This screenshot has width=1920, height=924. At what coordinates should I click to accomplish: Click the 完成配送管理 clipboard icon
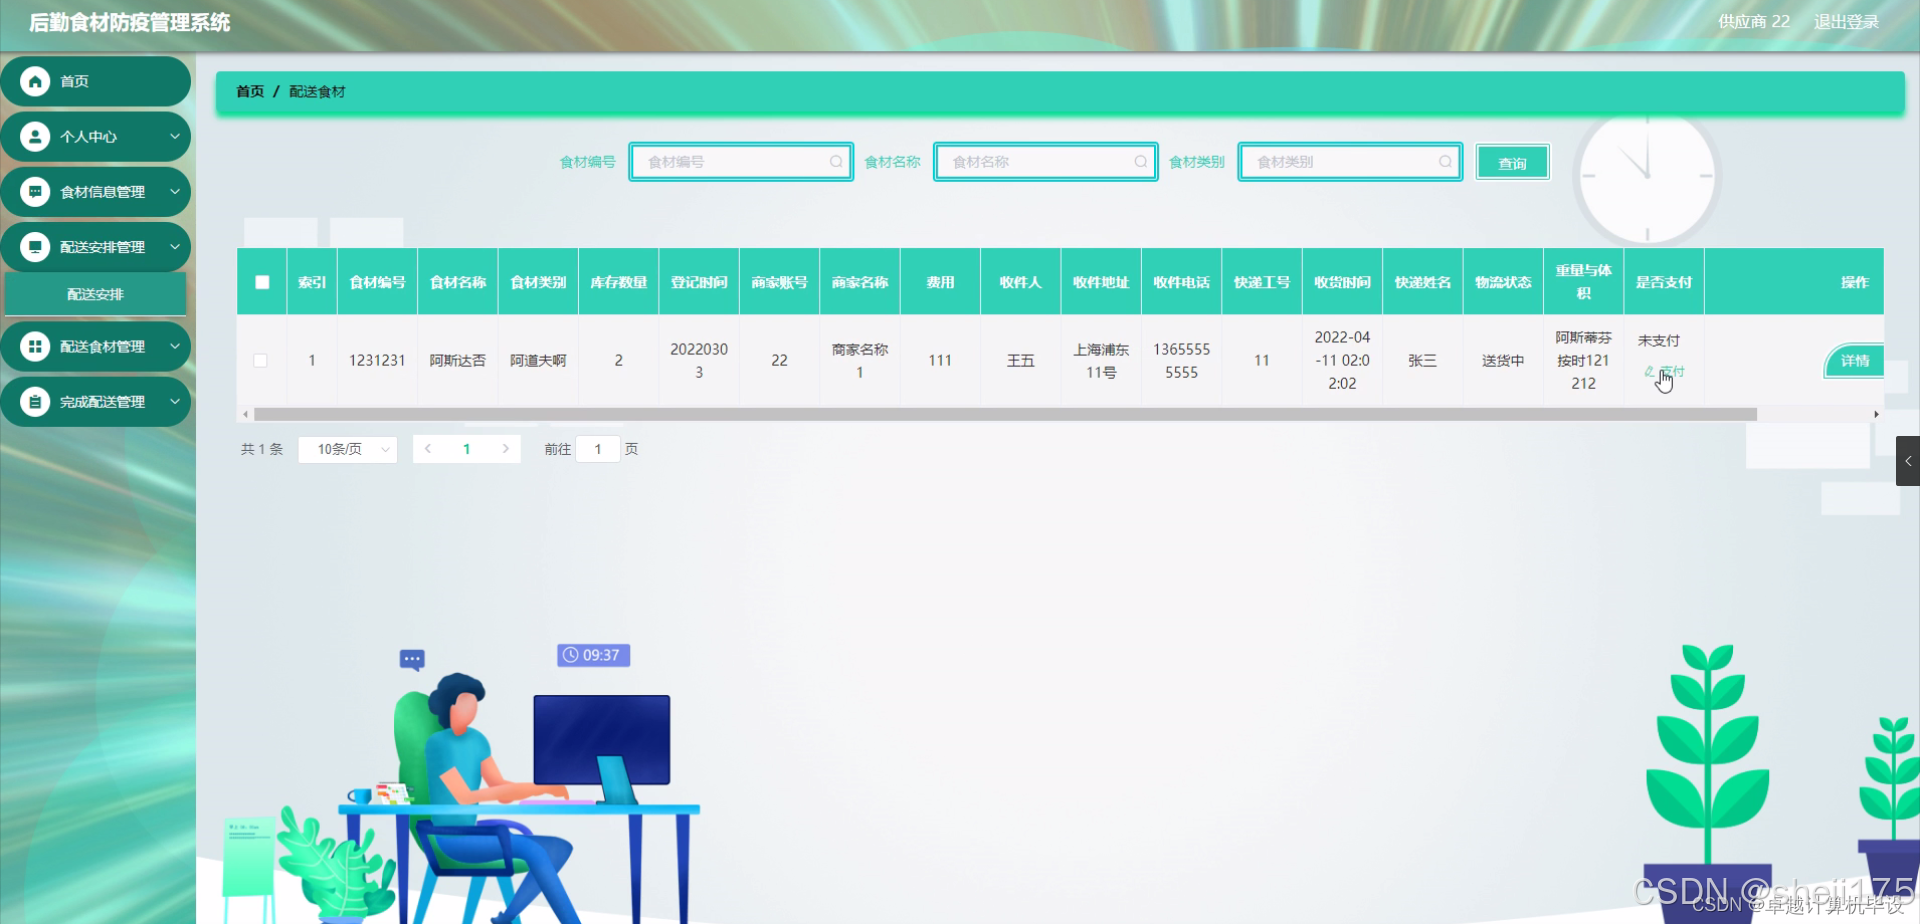(x=35, y=402)
